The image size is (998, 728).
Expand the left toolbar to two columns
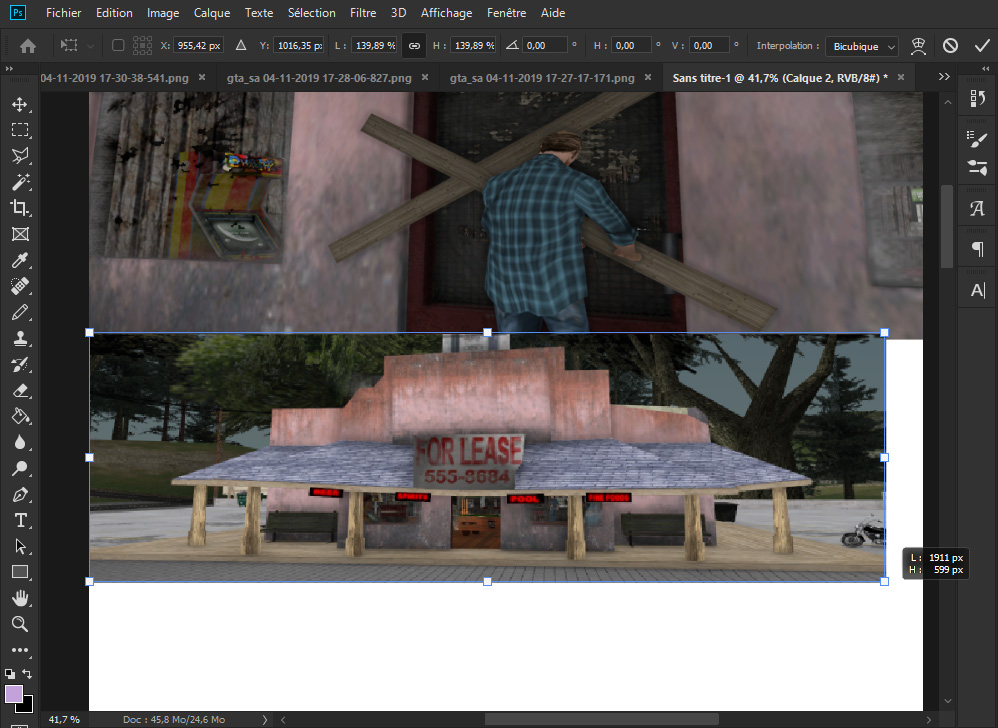(9, 69)
